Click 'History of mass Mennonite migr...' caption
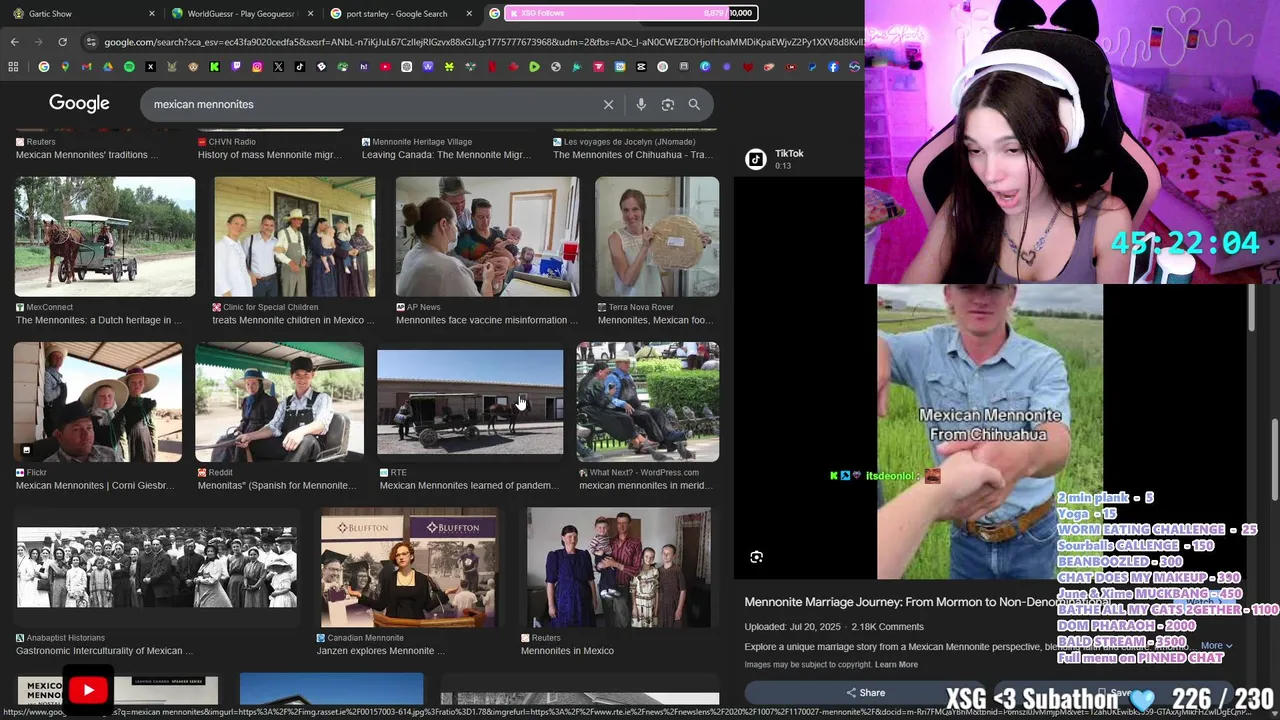The image size is (1280, 720). (270, 155)
